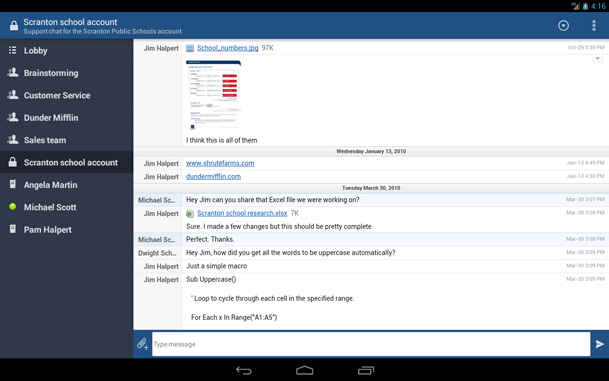
Task: Tap the Android back navigation button
Action: click(x=244, y=371)
